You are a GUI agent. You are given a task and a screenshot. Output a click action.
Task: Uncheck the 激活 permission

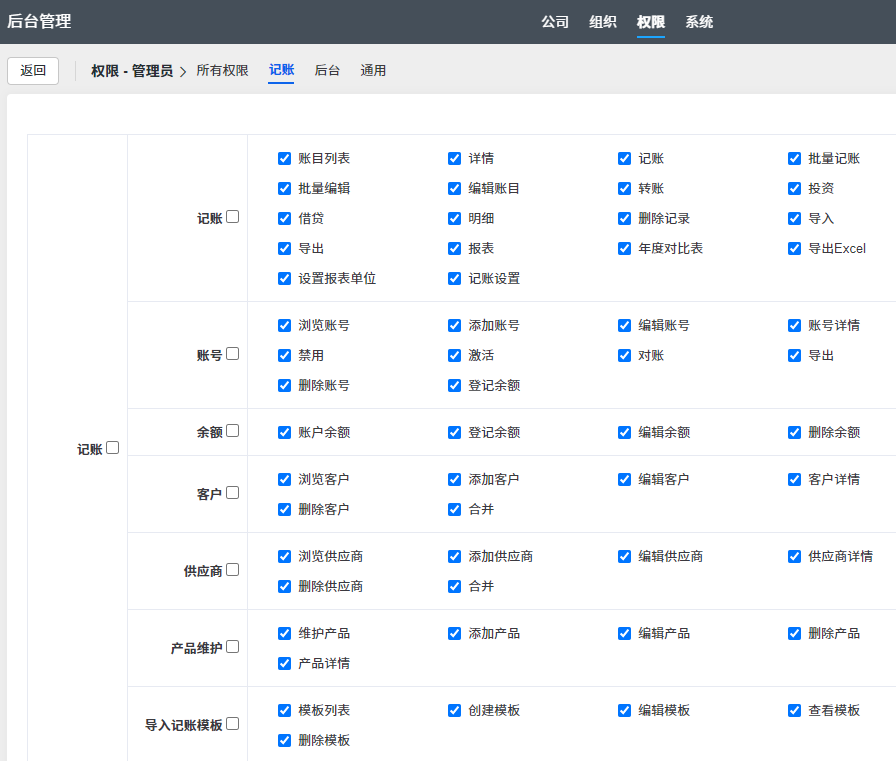point(454,355)
